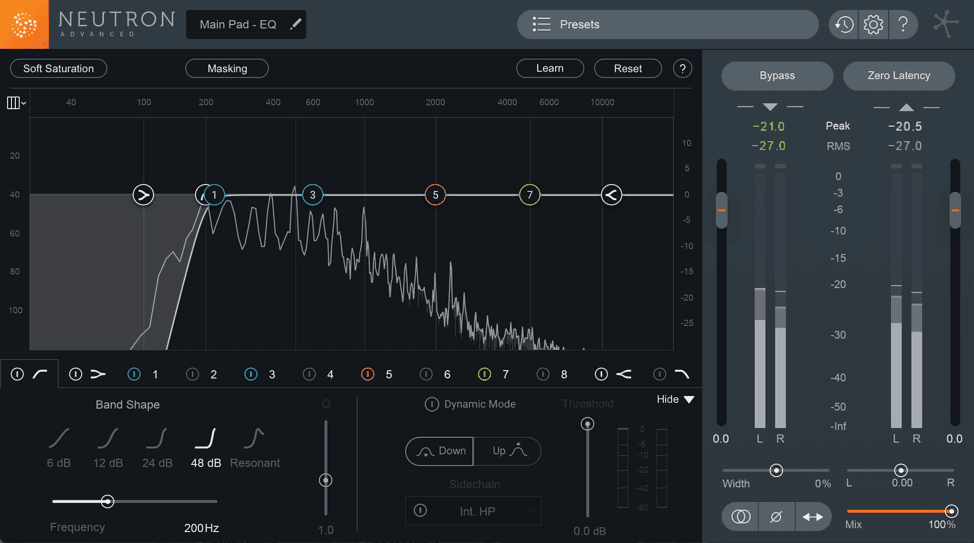Toggle power for the high shelf band
This screenshot has width=974, height=543.
[x=601, y=374]
